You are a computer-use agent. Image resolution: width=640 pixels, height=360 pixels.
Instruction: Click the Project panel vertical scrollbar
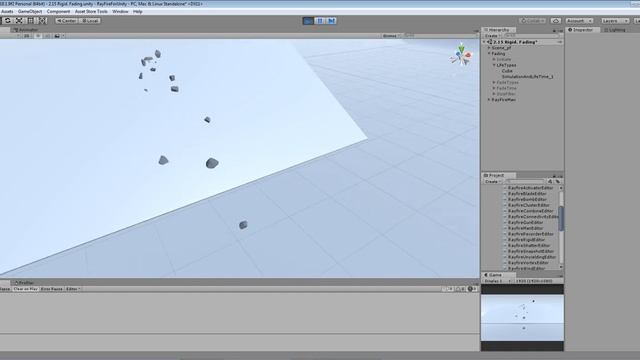point(561,218)
